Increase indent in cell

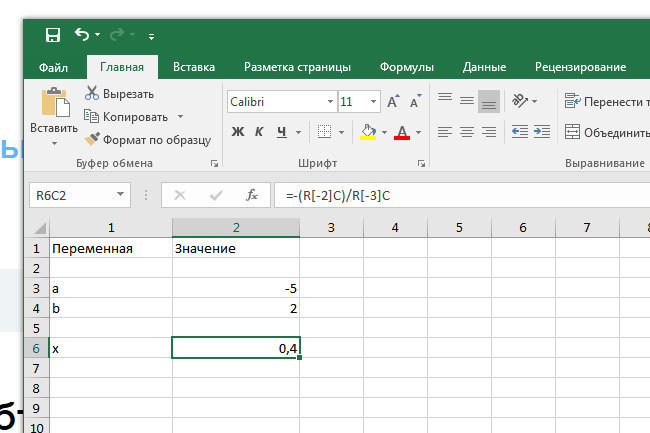coord(542,132)
